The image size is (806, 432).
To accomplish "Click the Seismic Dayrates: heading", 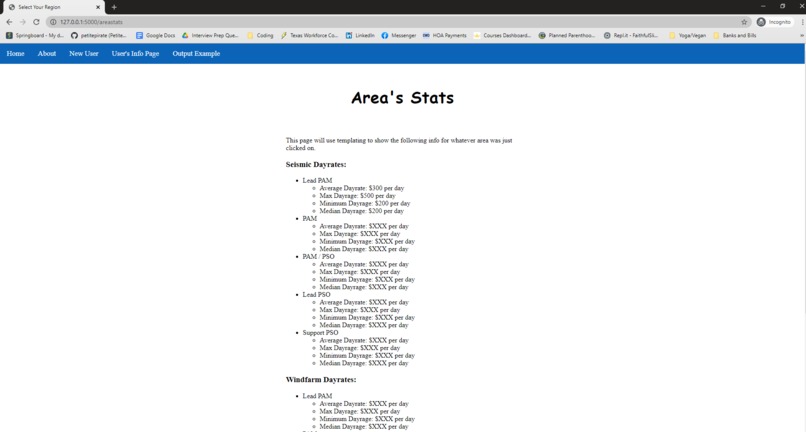I will (x=316, y=165).
